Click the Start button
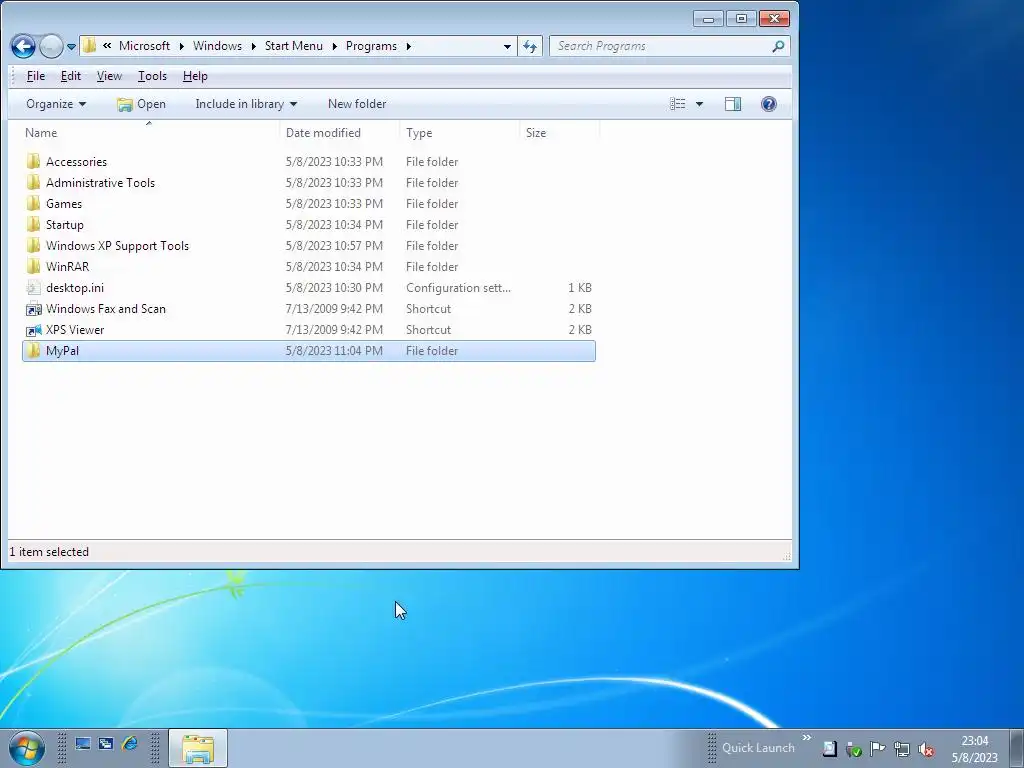 coord(27,748)
